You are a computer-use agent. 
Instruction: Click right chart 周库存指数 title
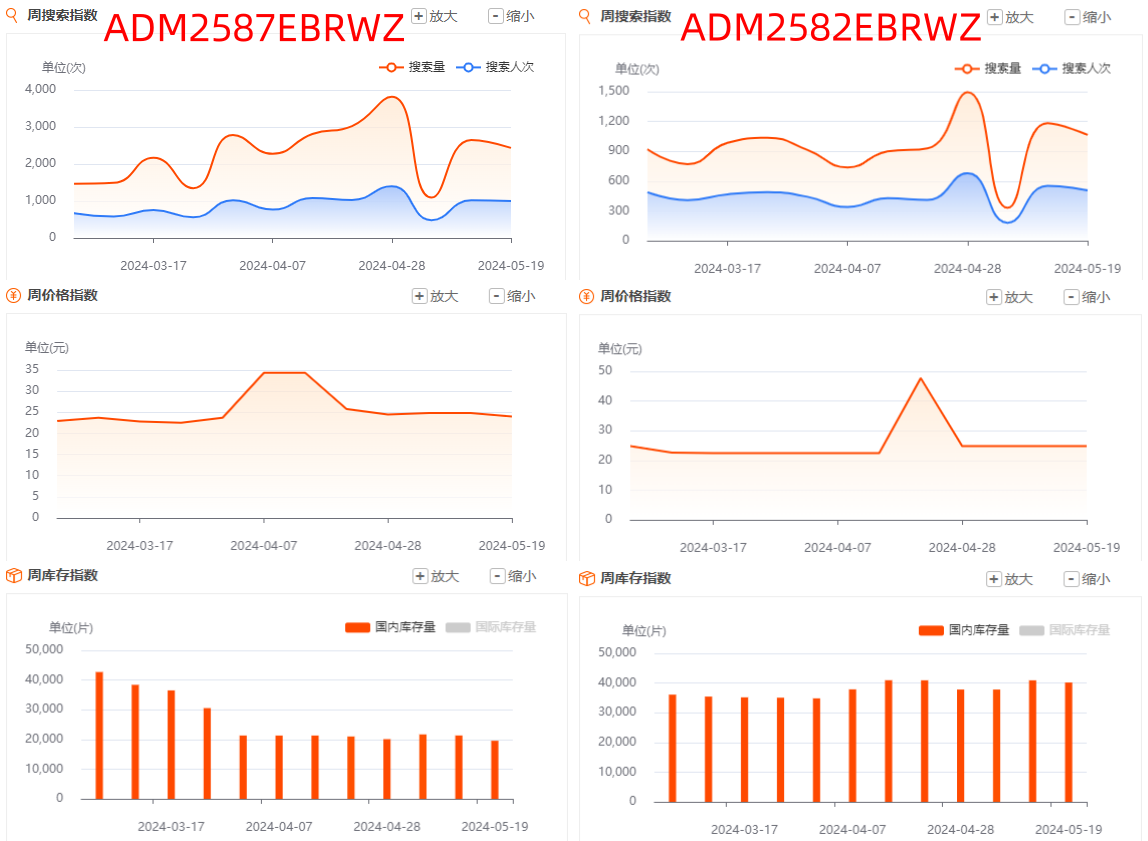636,578
